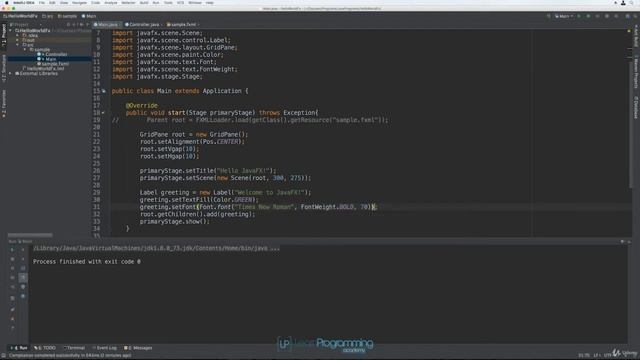Toggle scroll to end in Run console
The height and width of the screenshot is (360, 640).
(23, 278)
